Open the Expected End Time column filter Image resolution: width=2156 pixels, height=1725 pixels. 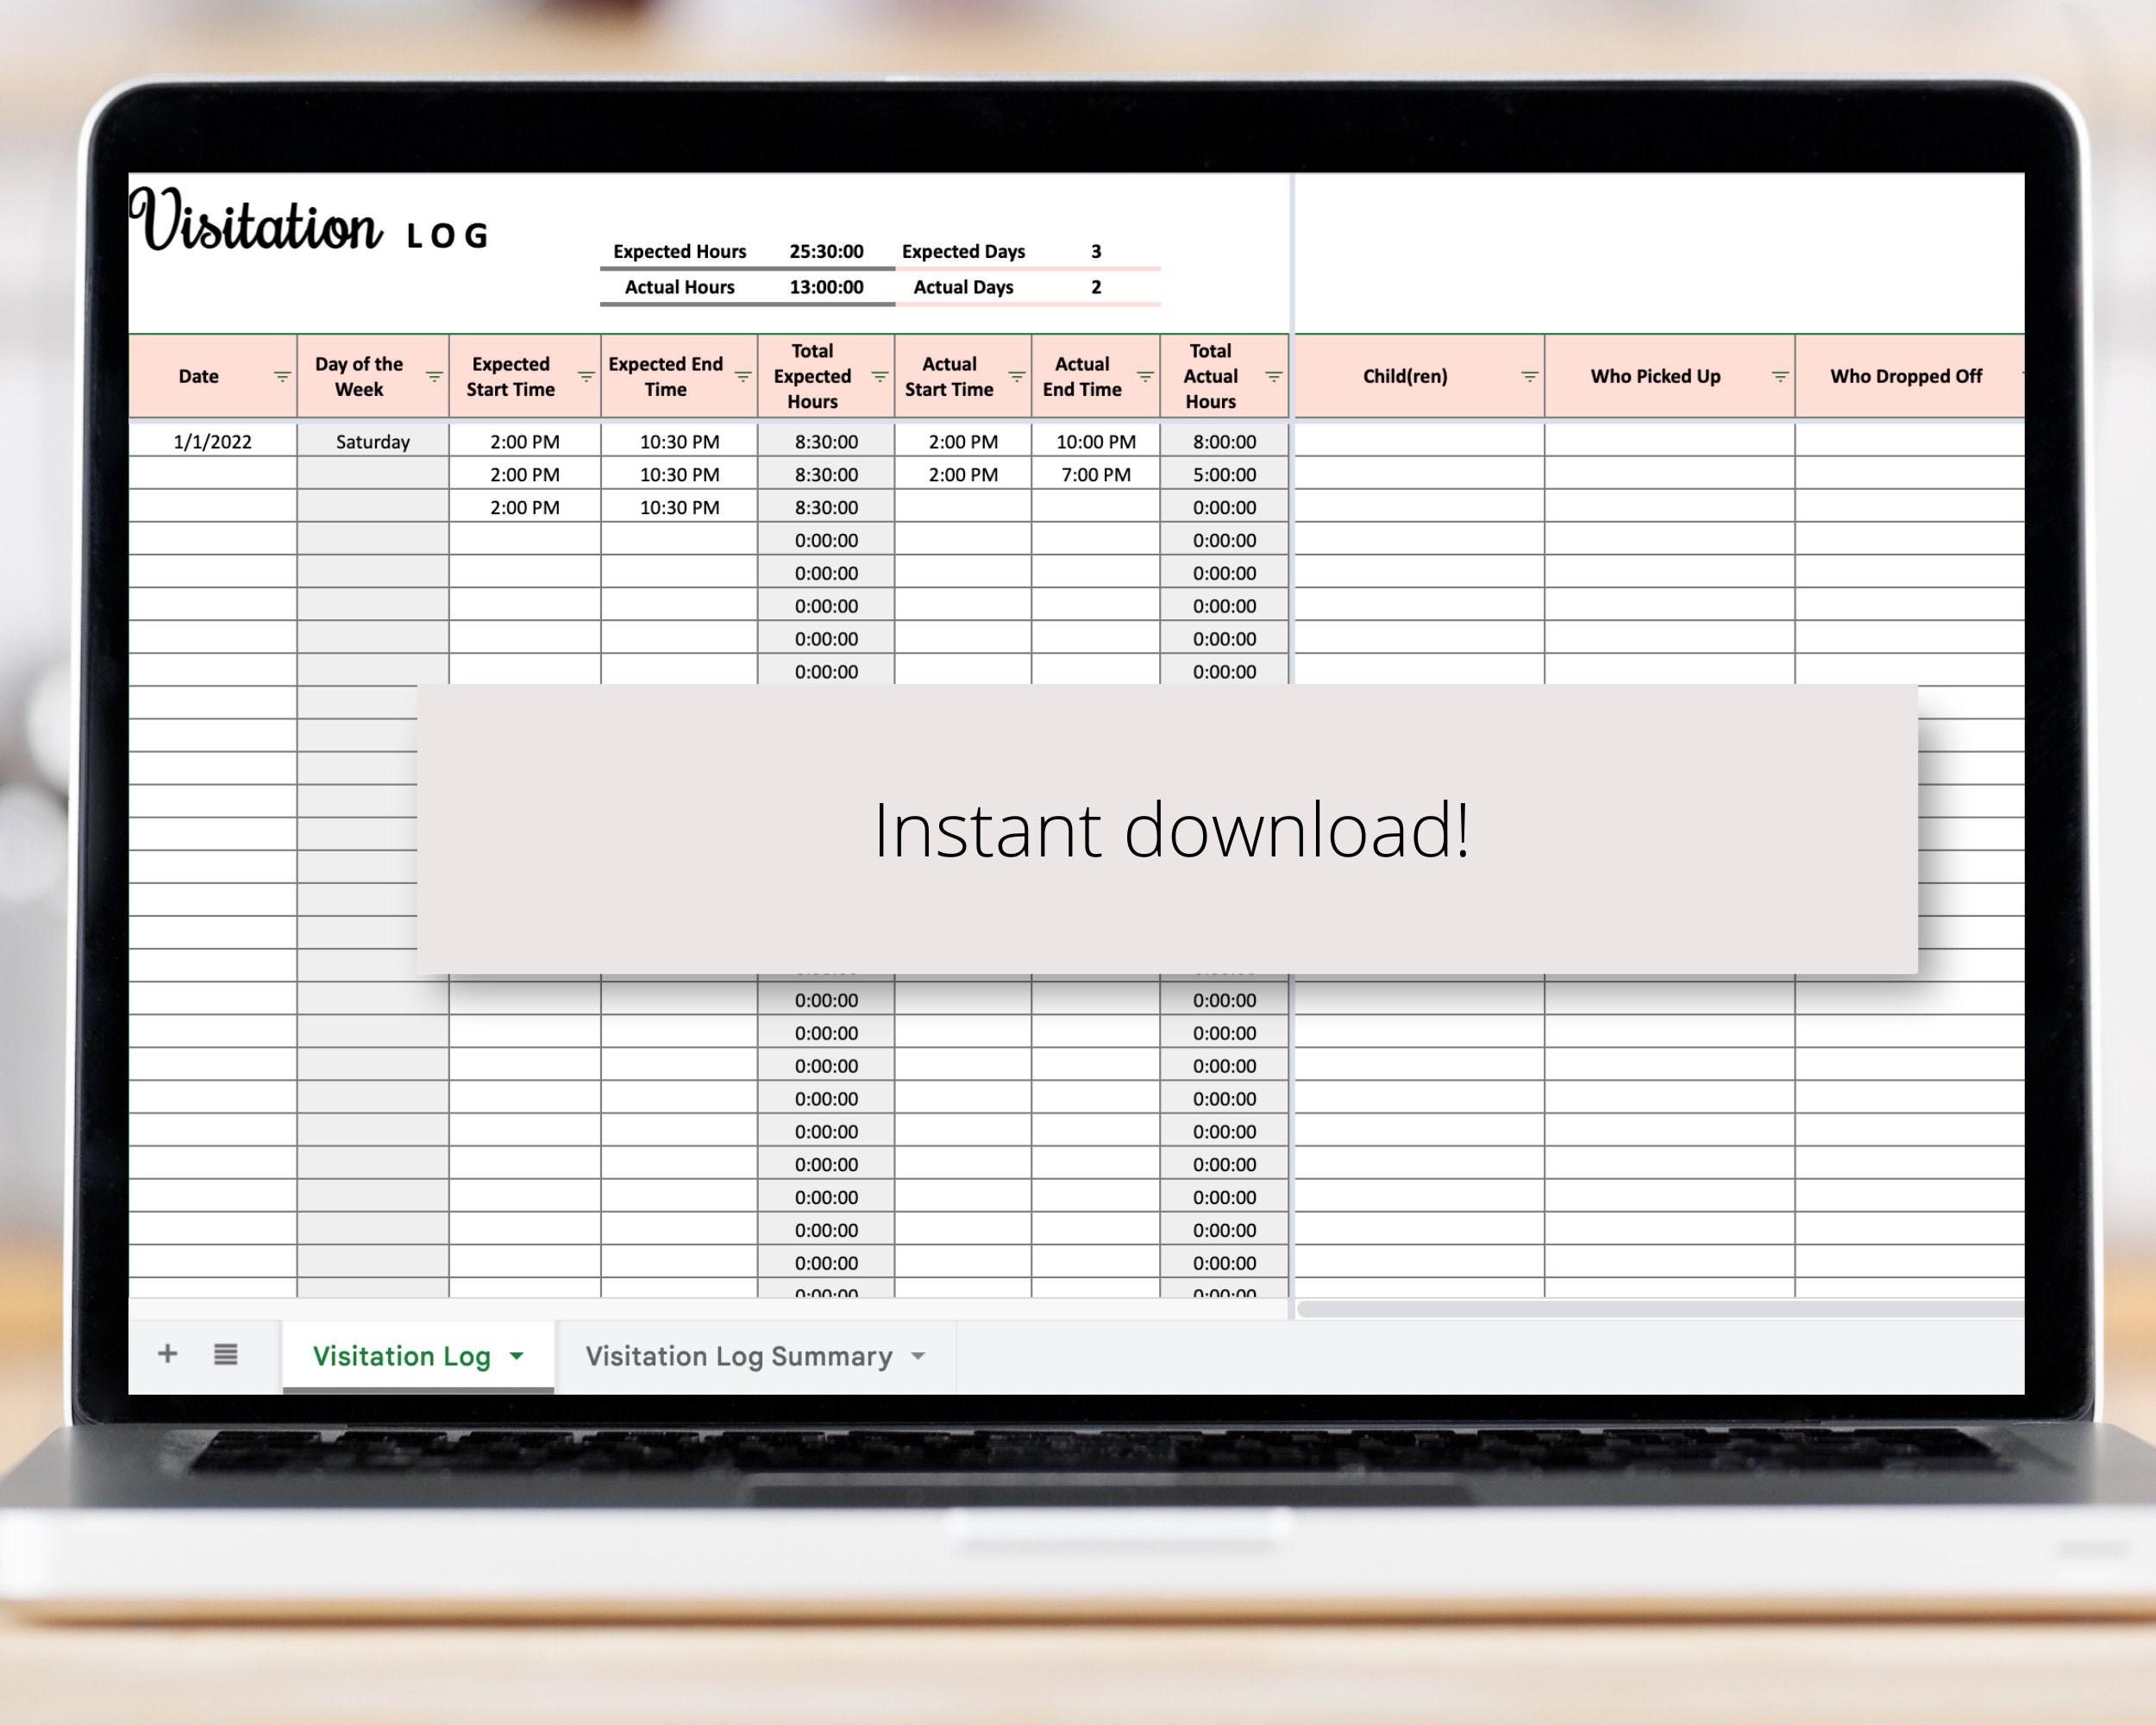pyautogui.click(x=742, y=377)
